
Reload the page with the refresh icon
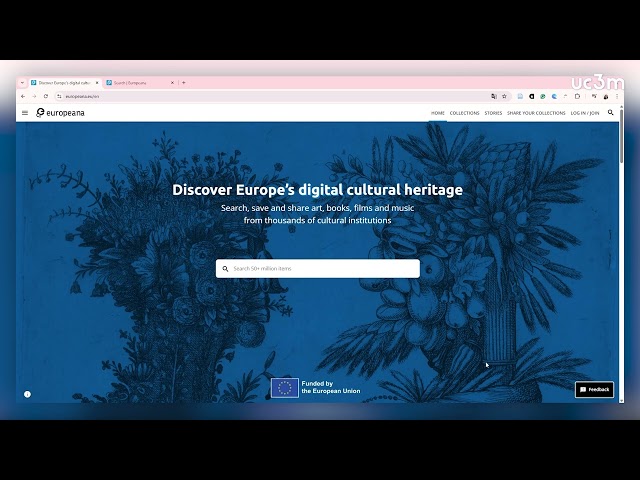[46, 96]
